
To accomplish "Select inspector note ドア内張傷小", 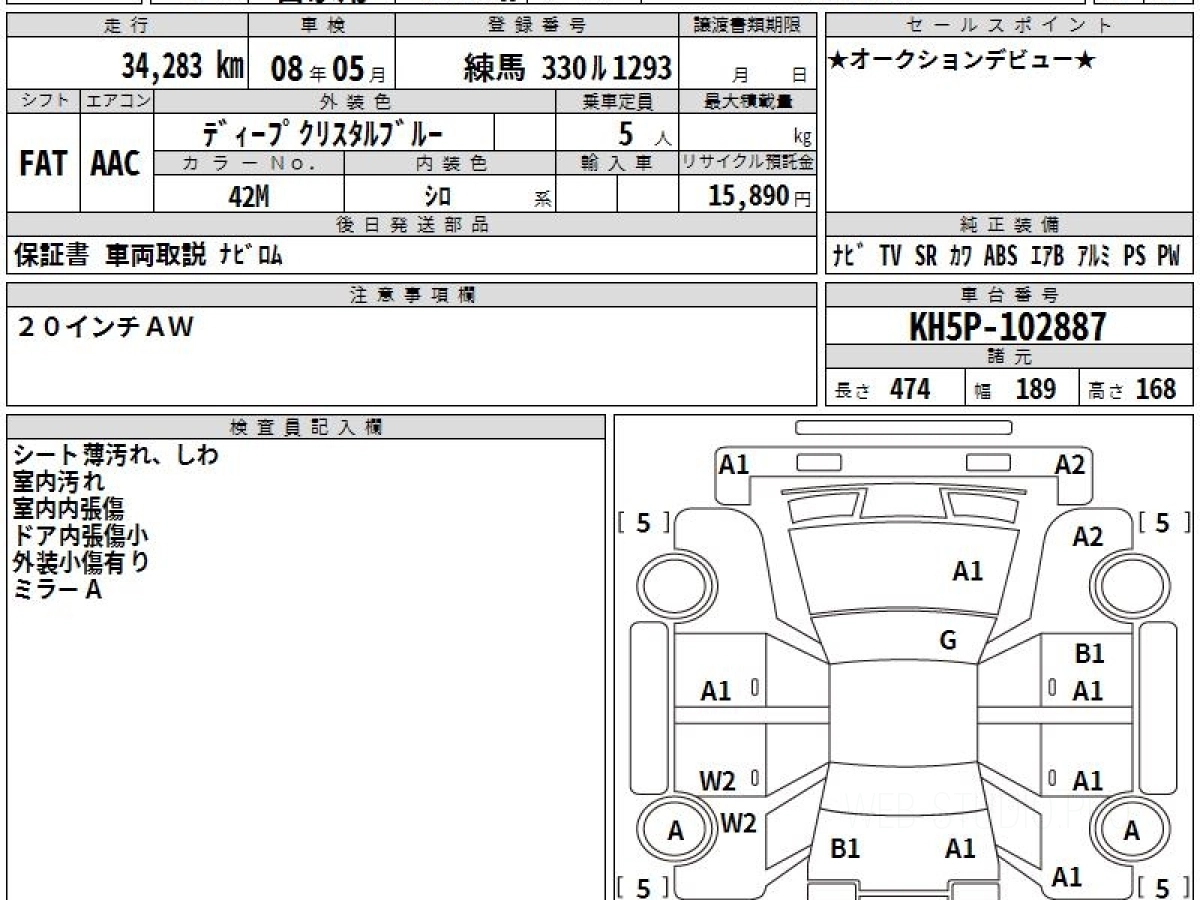I will click(x=81, y=536).
